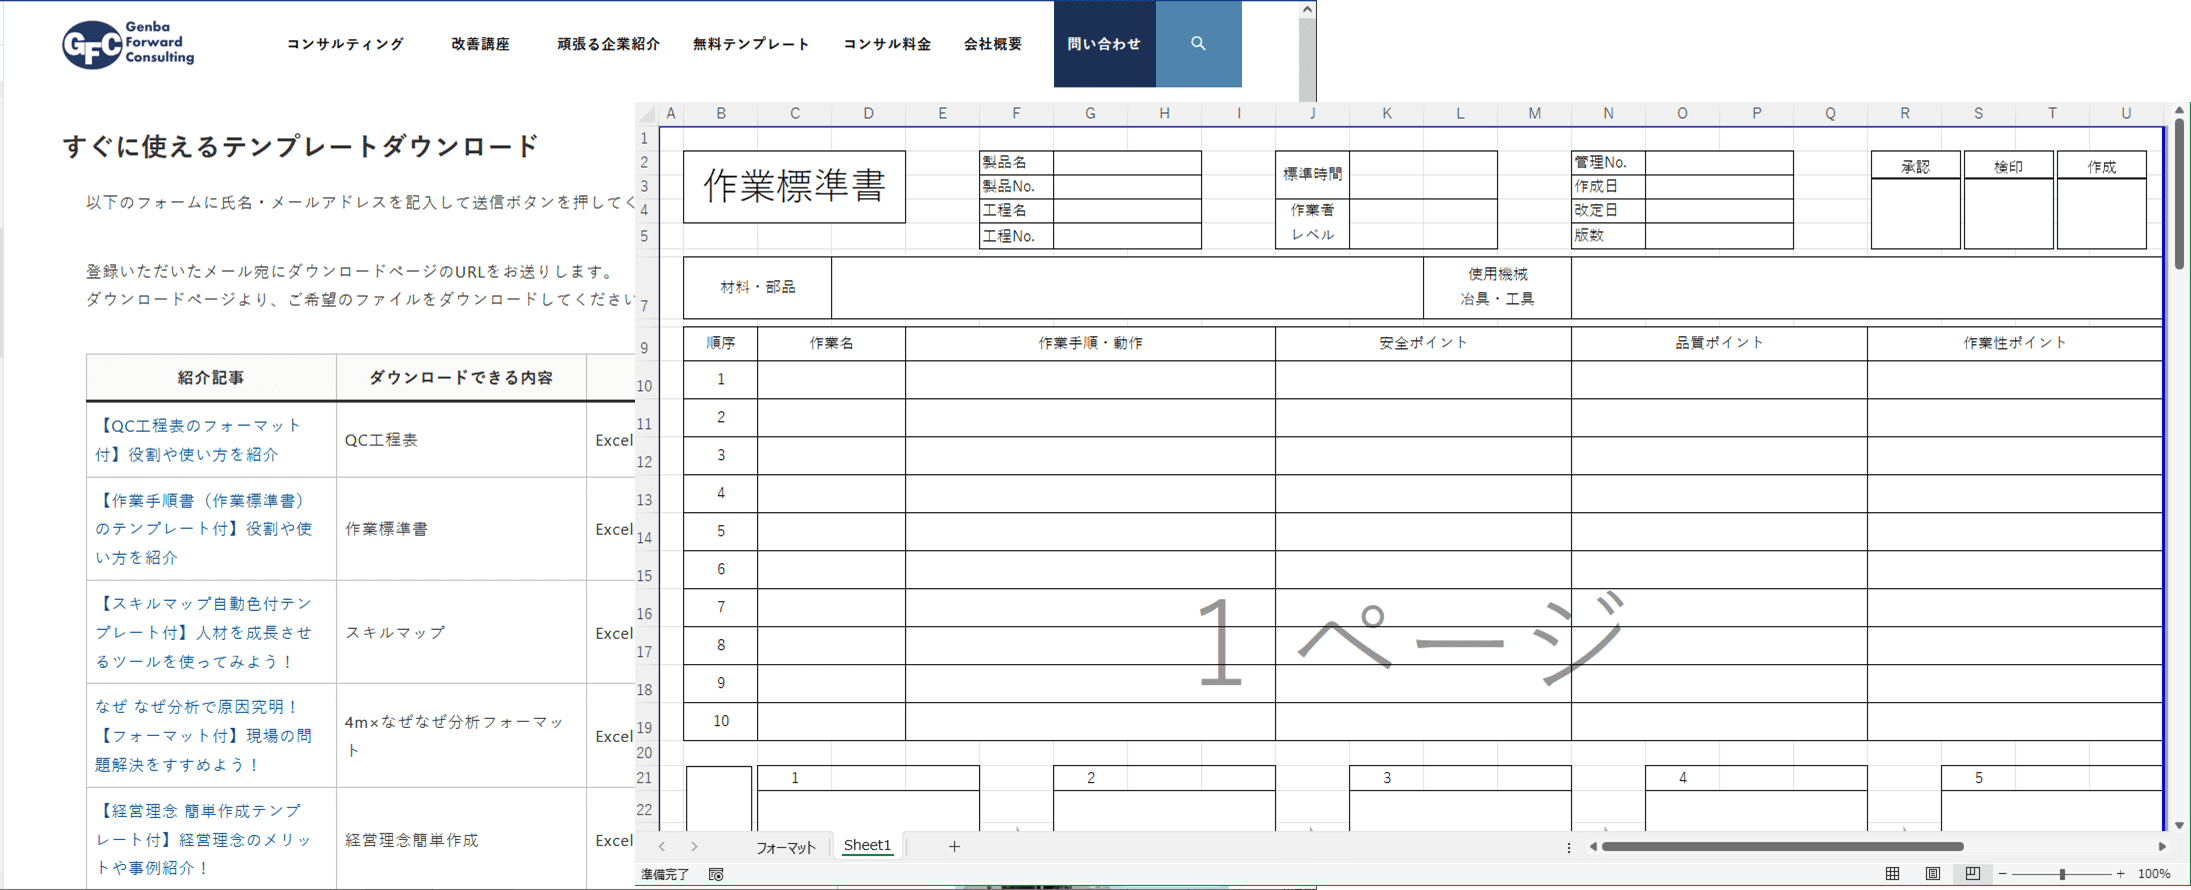Image resolution: width=2191 pixels, height=890 pixels.
Task: Click the スキルマップ download content cell
Action: [x=461, y=632]
